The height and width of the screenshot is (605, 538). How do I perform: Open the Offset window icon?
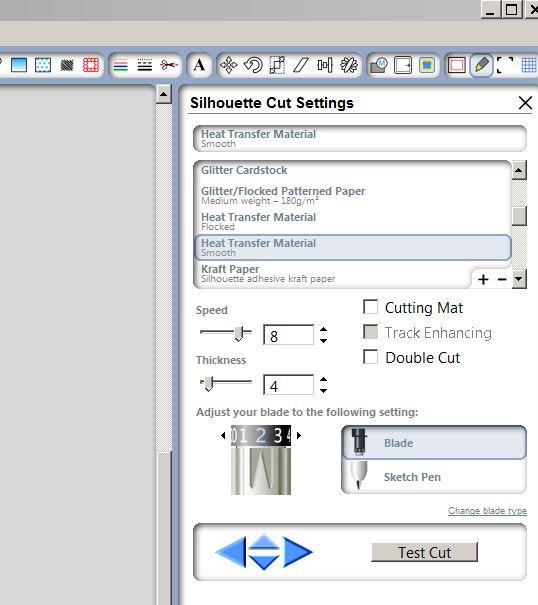[403, 65]
